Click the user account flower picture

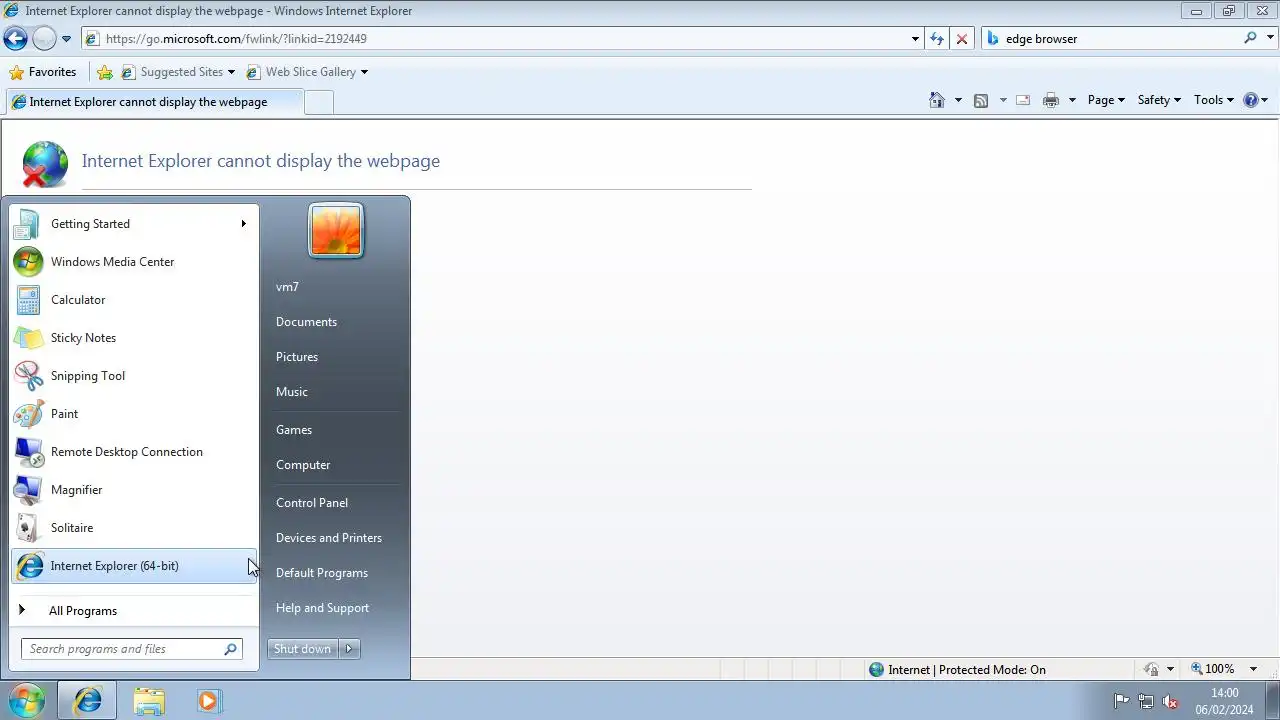coord(336,230)
